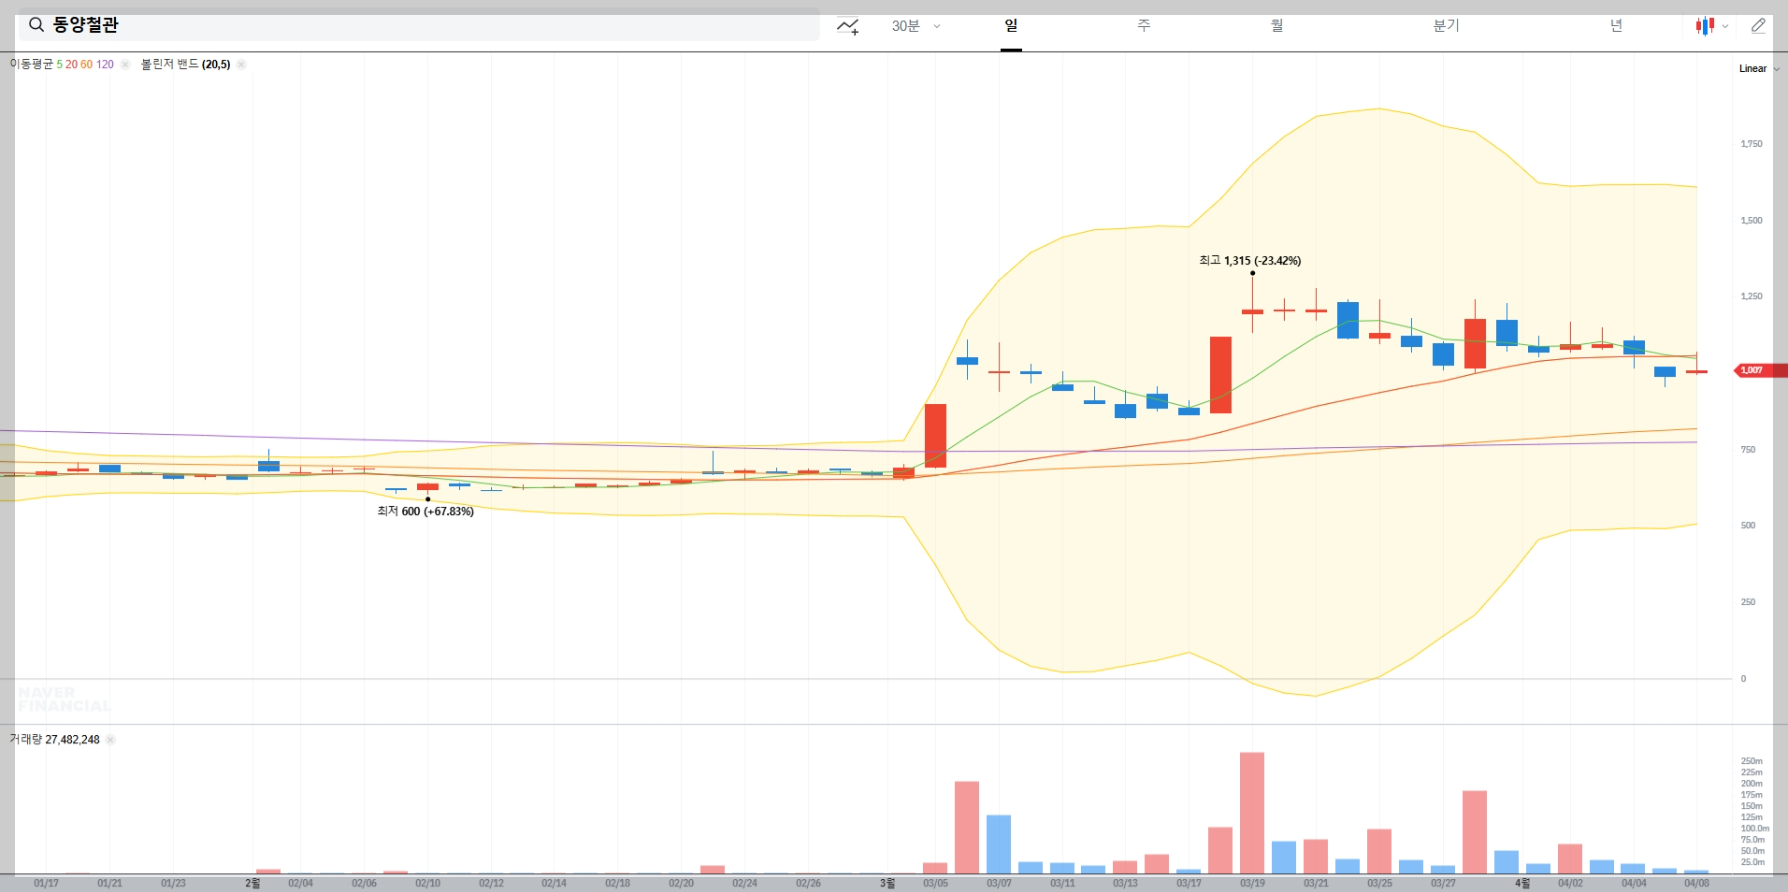Open the 30분 minute interval dropdown
This screenshot has width=1788, height=892.
point(916,26)
